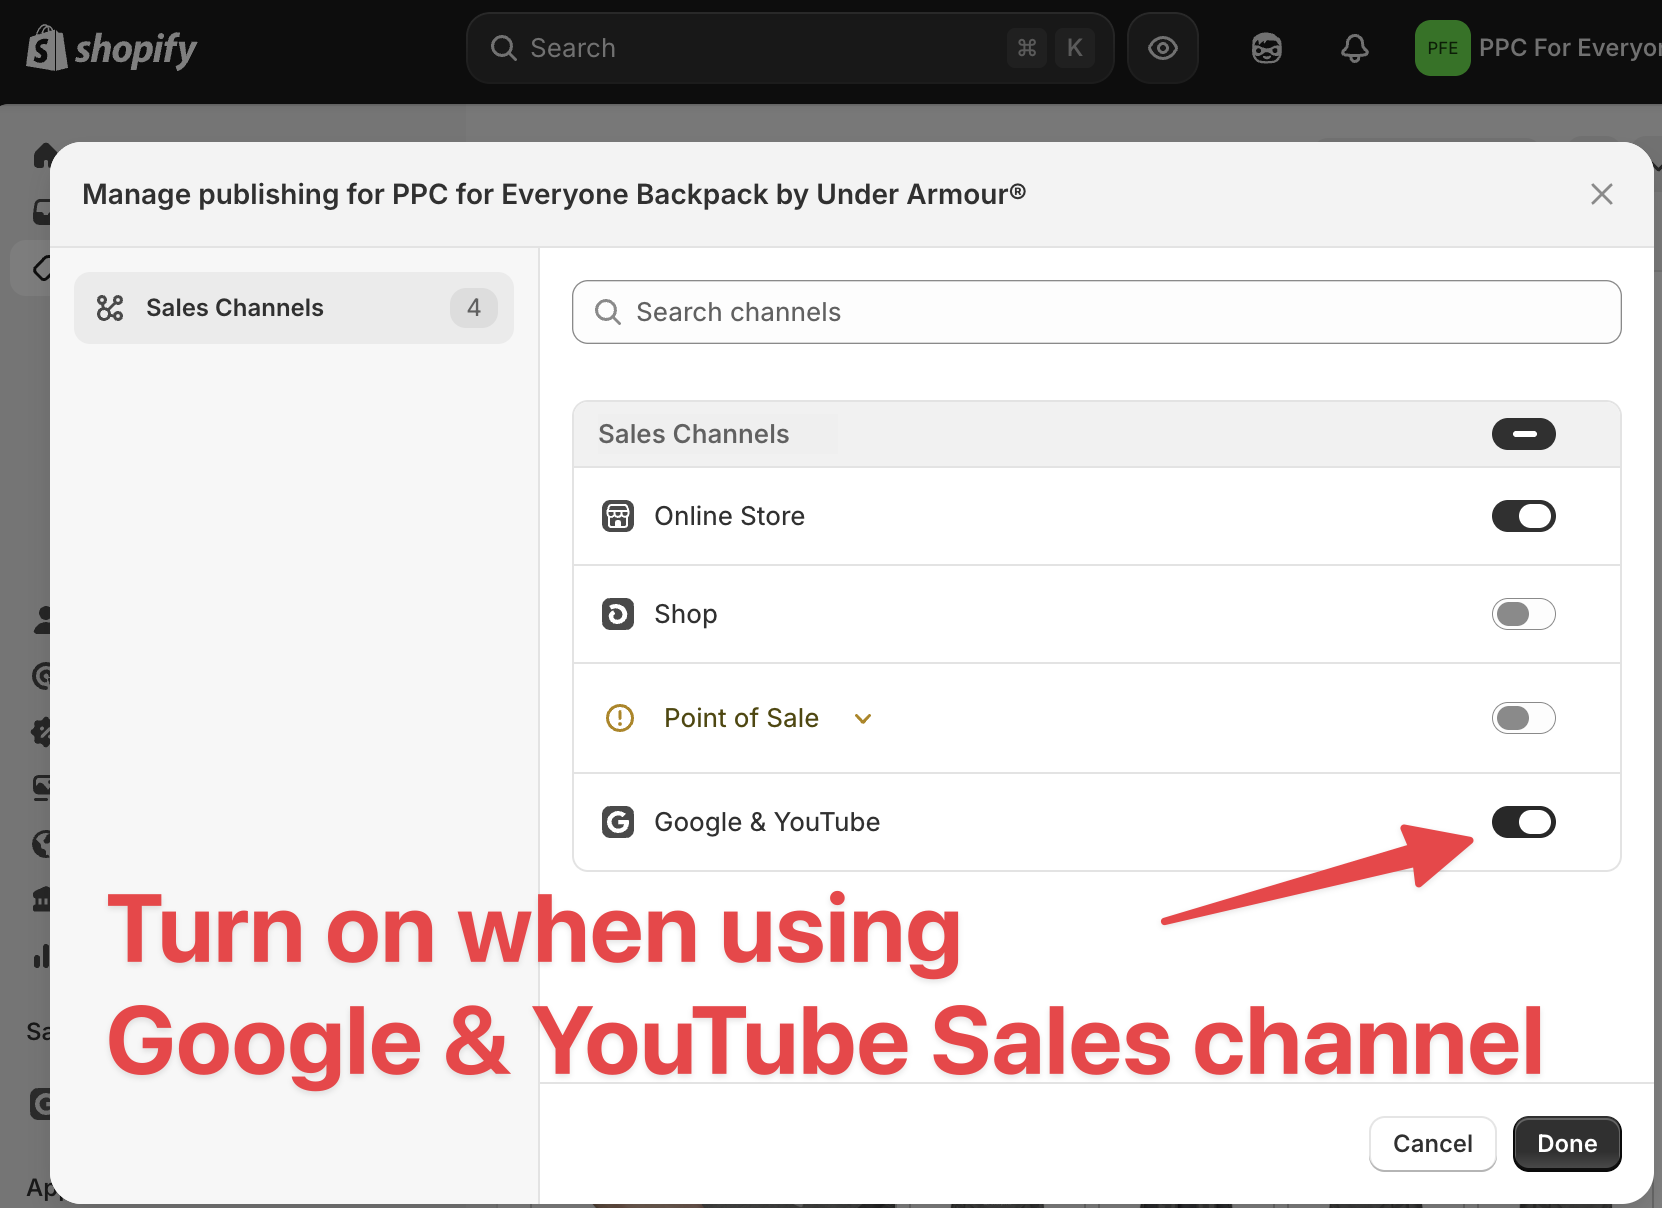This screenshot has height=1208, width=1662.
Task: Click the Online Store storefront icon
Action: [x=618, y=516]
